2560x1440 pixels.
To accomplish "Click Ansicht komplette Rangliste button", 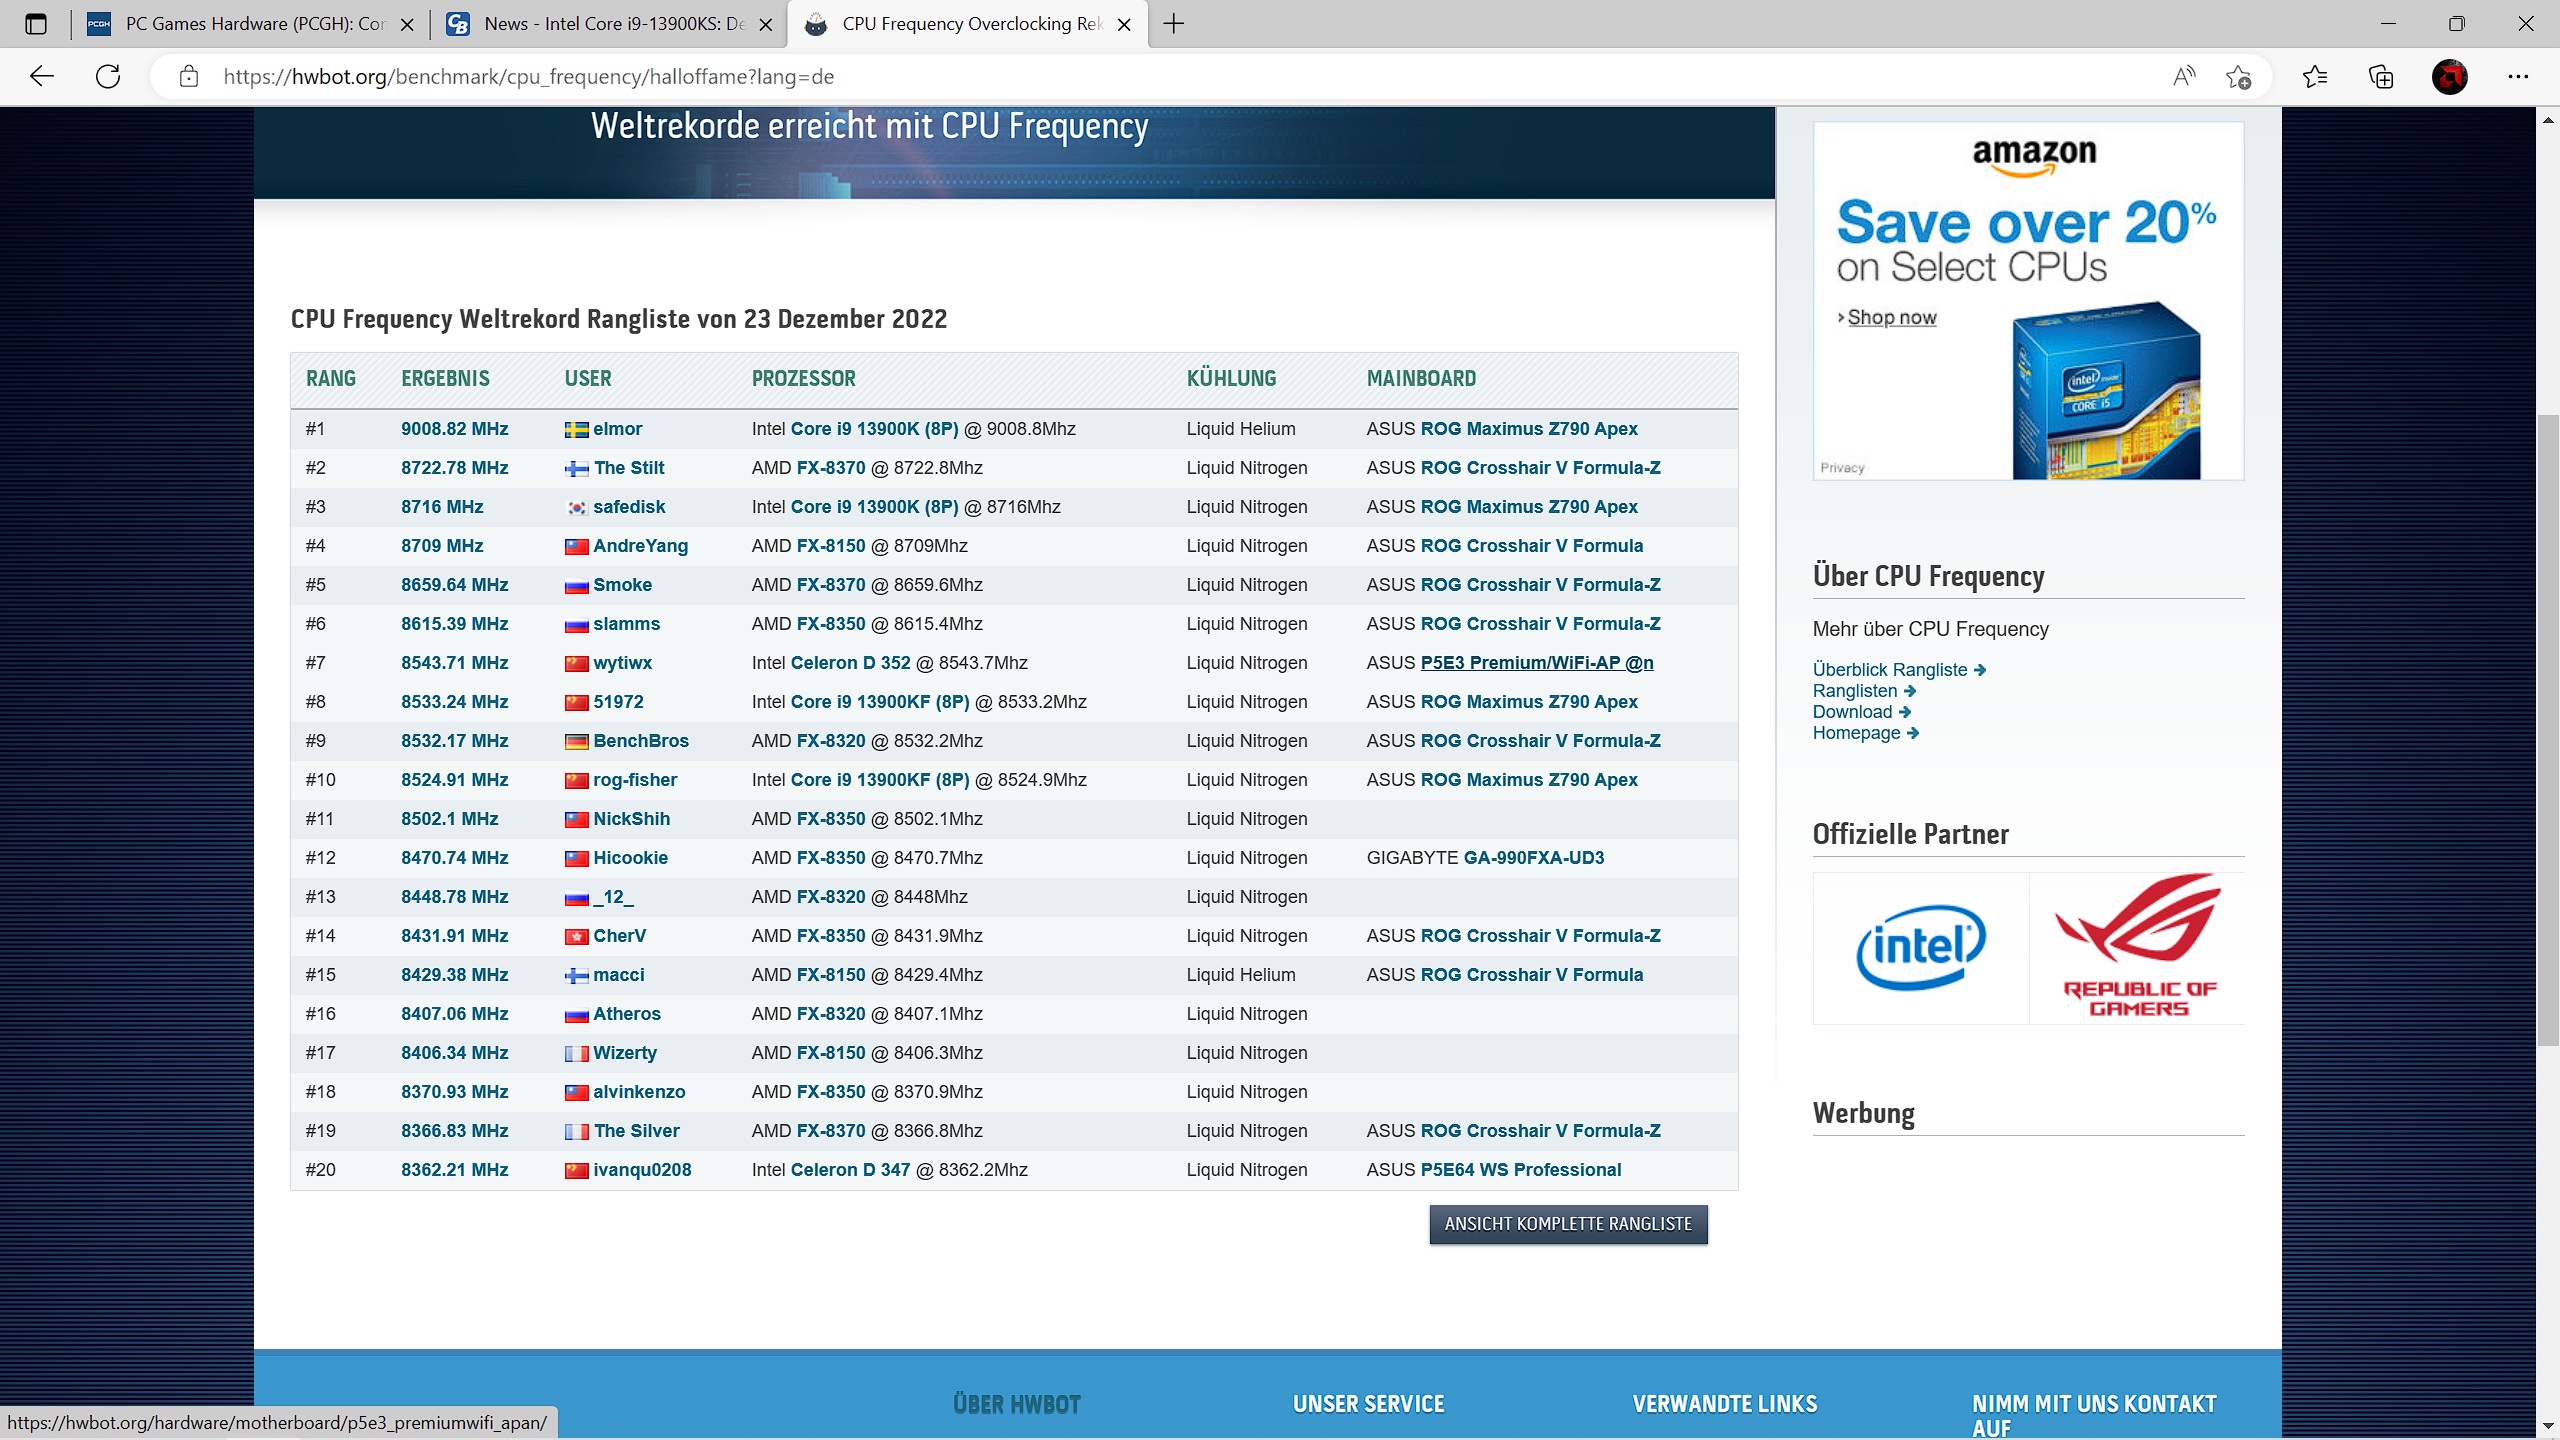I will coord(1568,1224).
